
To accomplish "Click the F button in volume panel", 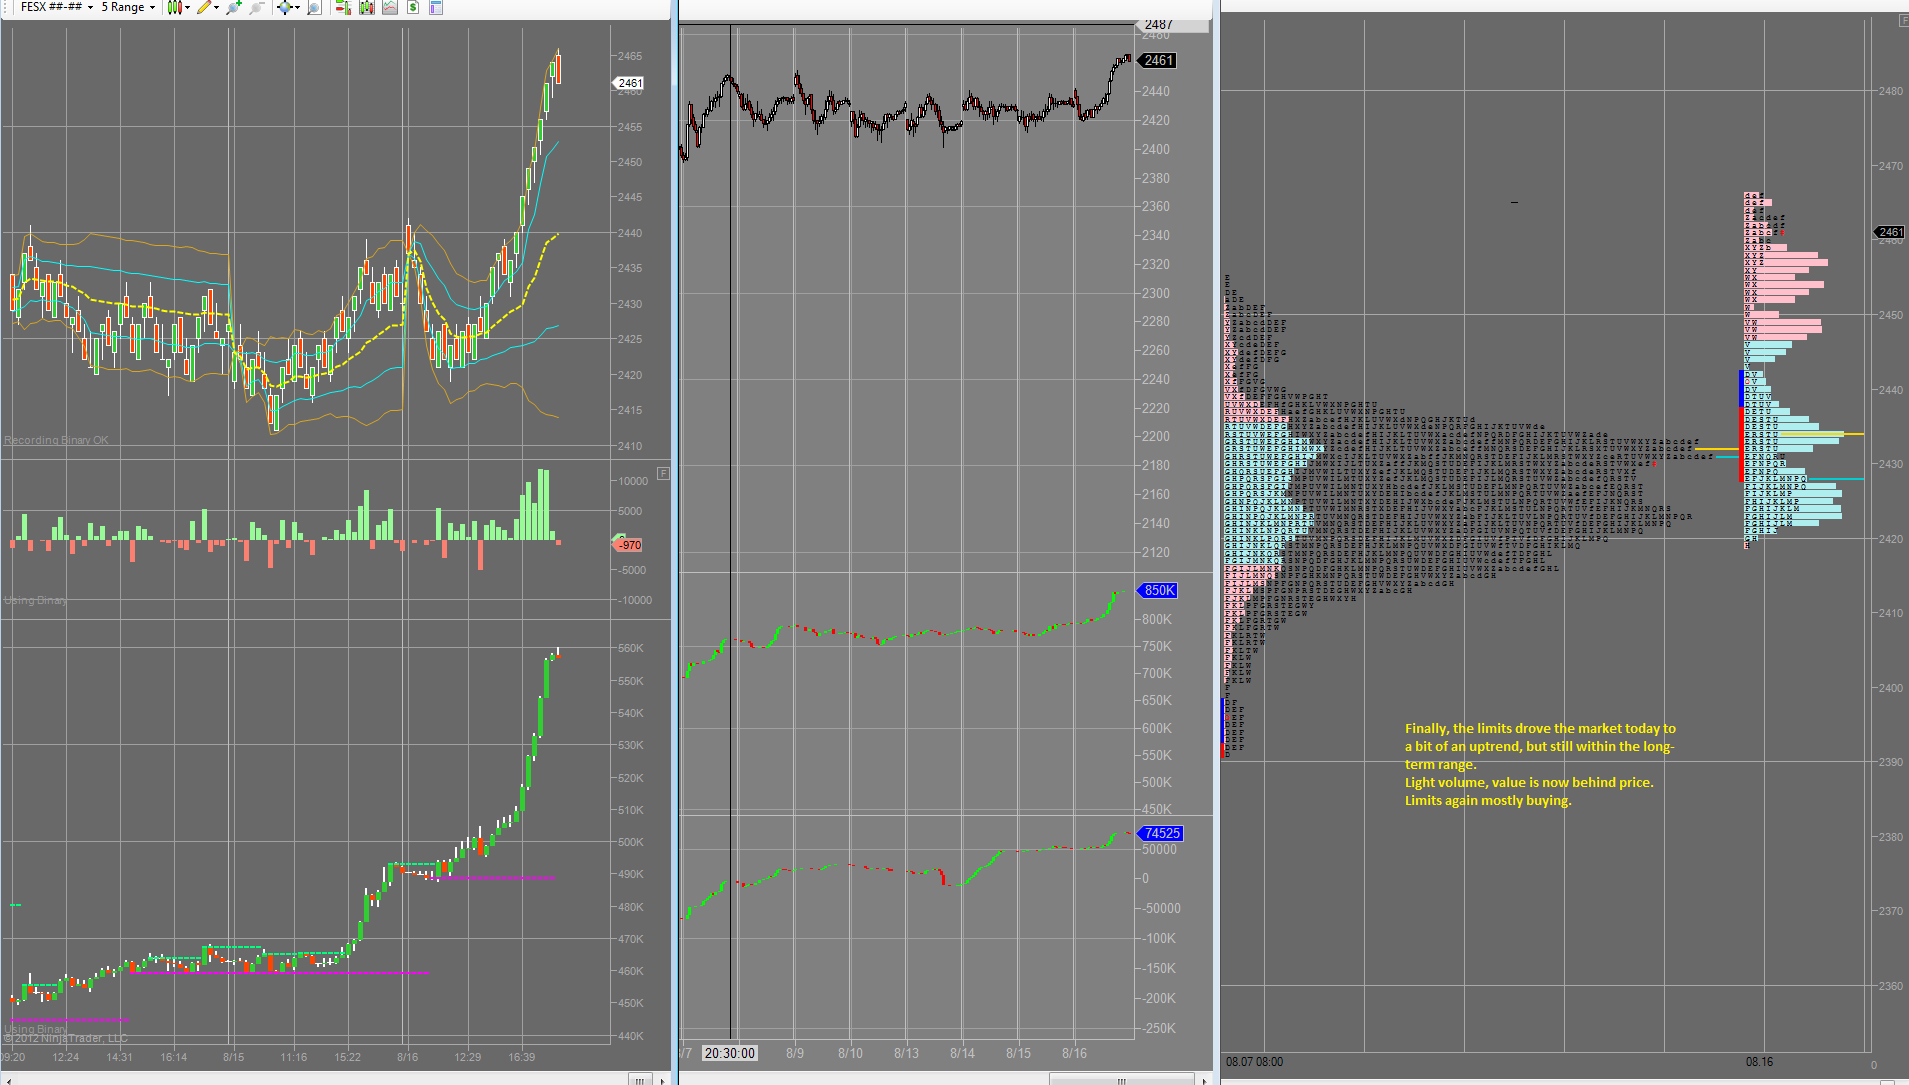I will [663, 473].
